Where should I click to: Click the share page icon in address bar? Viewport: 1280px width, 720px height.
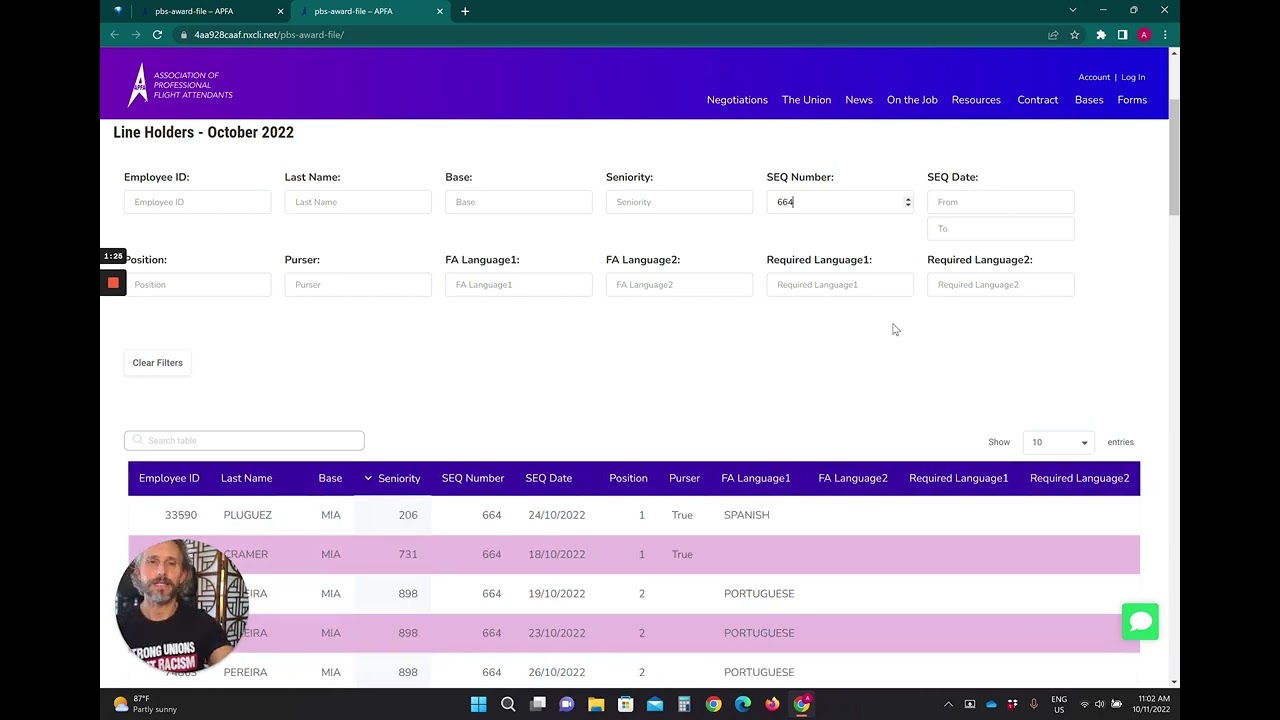tap(1053, 35)
